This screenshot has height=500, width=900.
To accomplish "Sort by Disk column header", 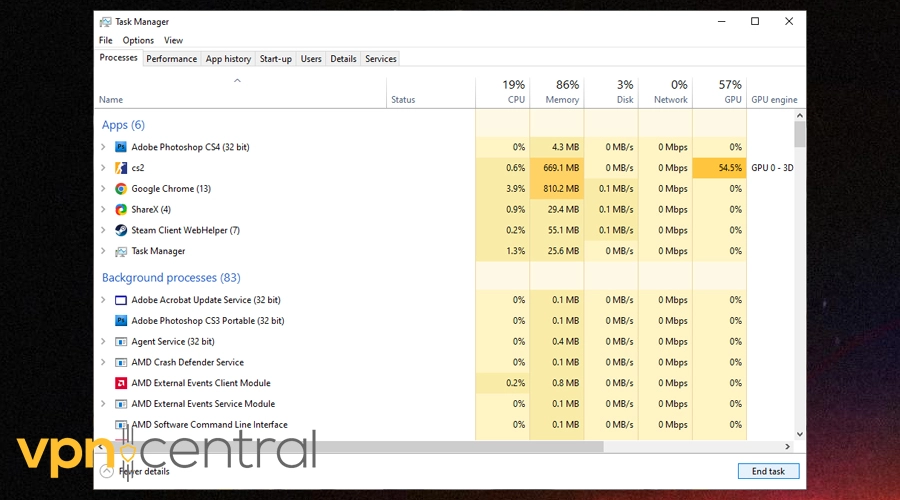I will (611, 92).
